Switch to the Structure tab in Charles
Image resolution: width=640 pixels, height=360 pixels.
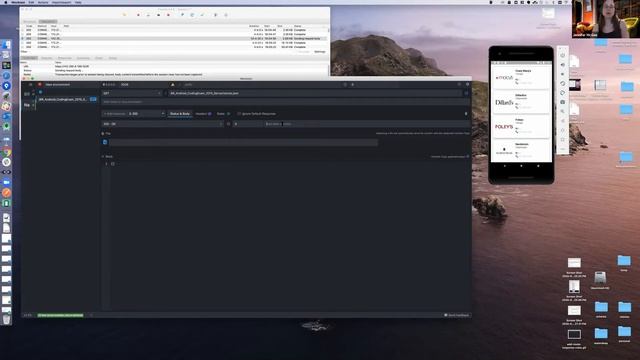(29, 22)
